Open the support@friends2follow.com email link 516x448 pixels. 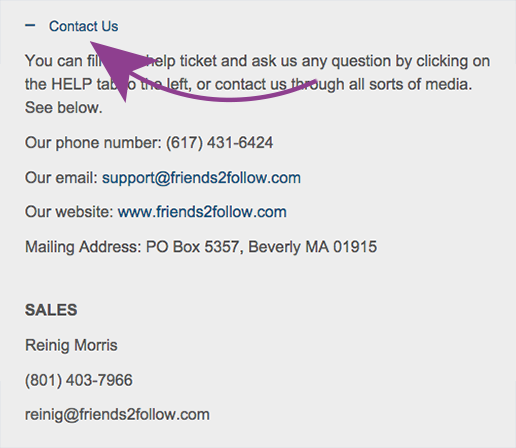[x=201, y=178]
